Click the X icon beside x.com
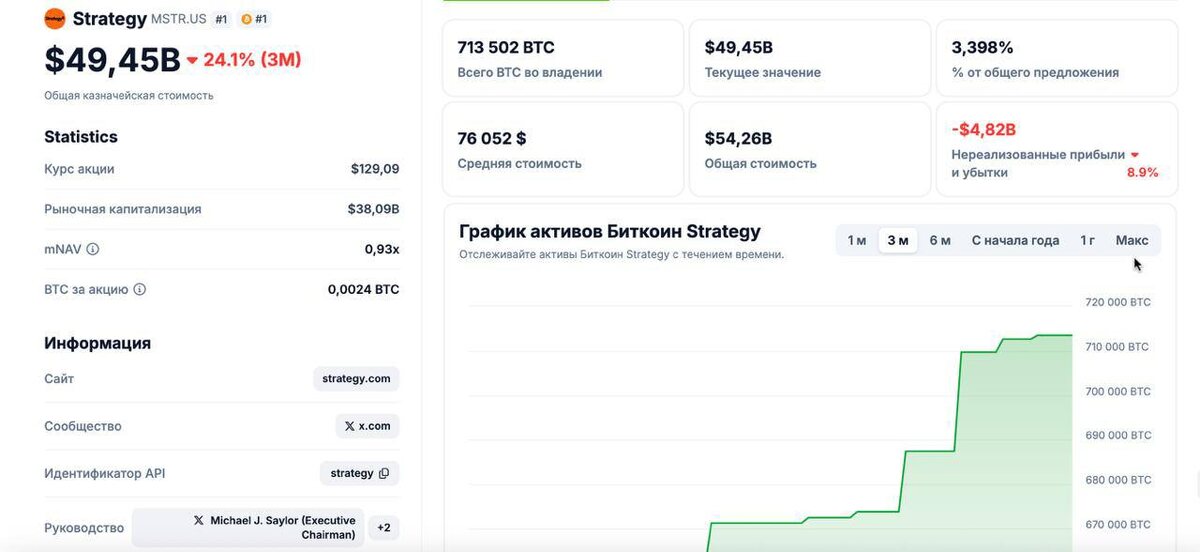The image size is (1200, 552). [x=349, y=426]
